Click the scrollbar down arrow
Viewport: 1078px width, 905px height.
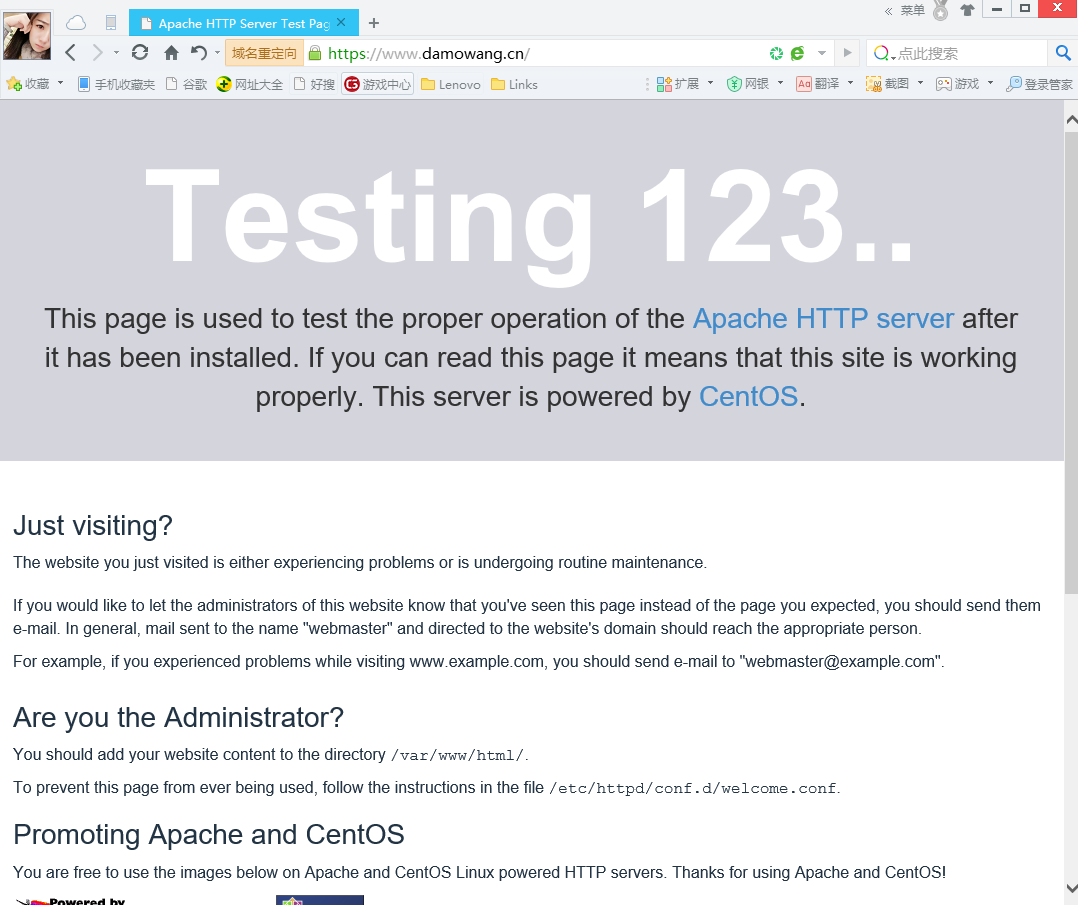1071,888
